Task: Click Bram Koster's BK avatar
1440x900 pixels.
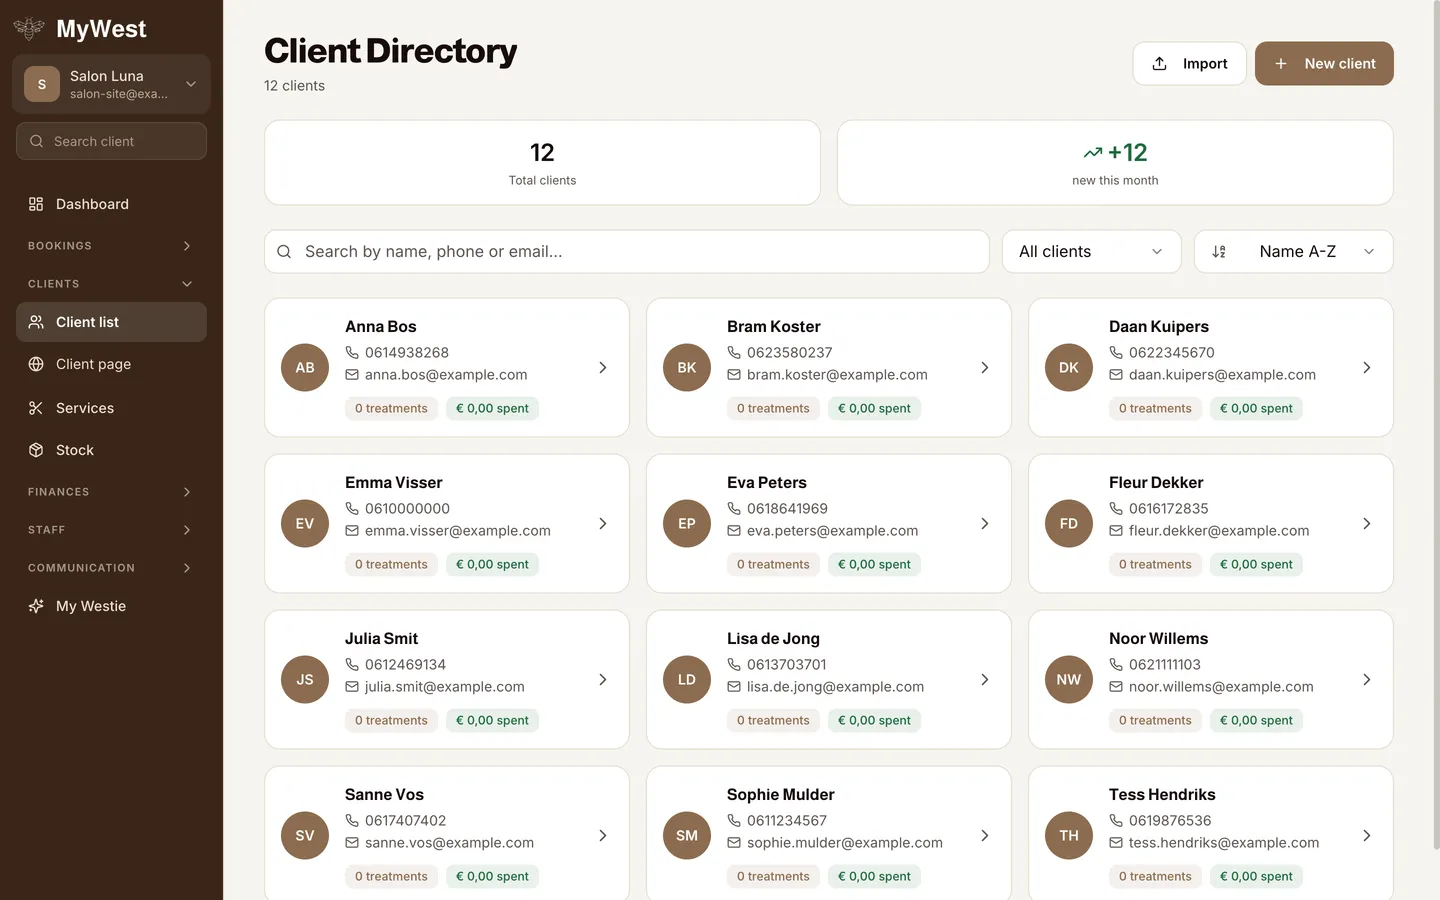Action: [x=687, y=367]
